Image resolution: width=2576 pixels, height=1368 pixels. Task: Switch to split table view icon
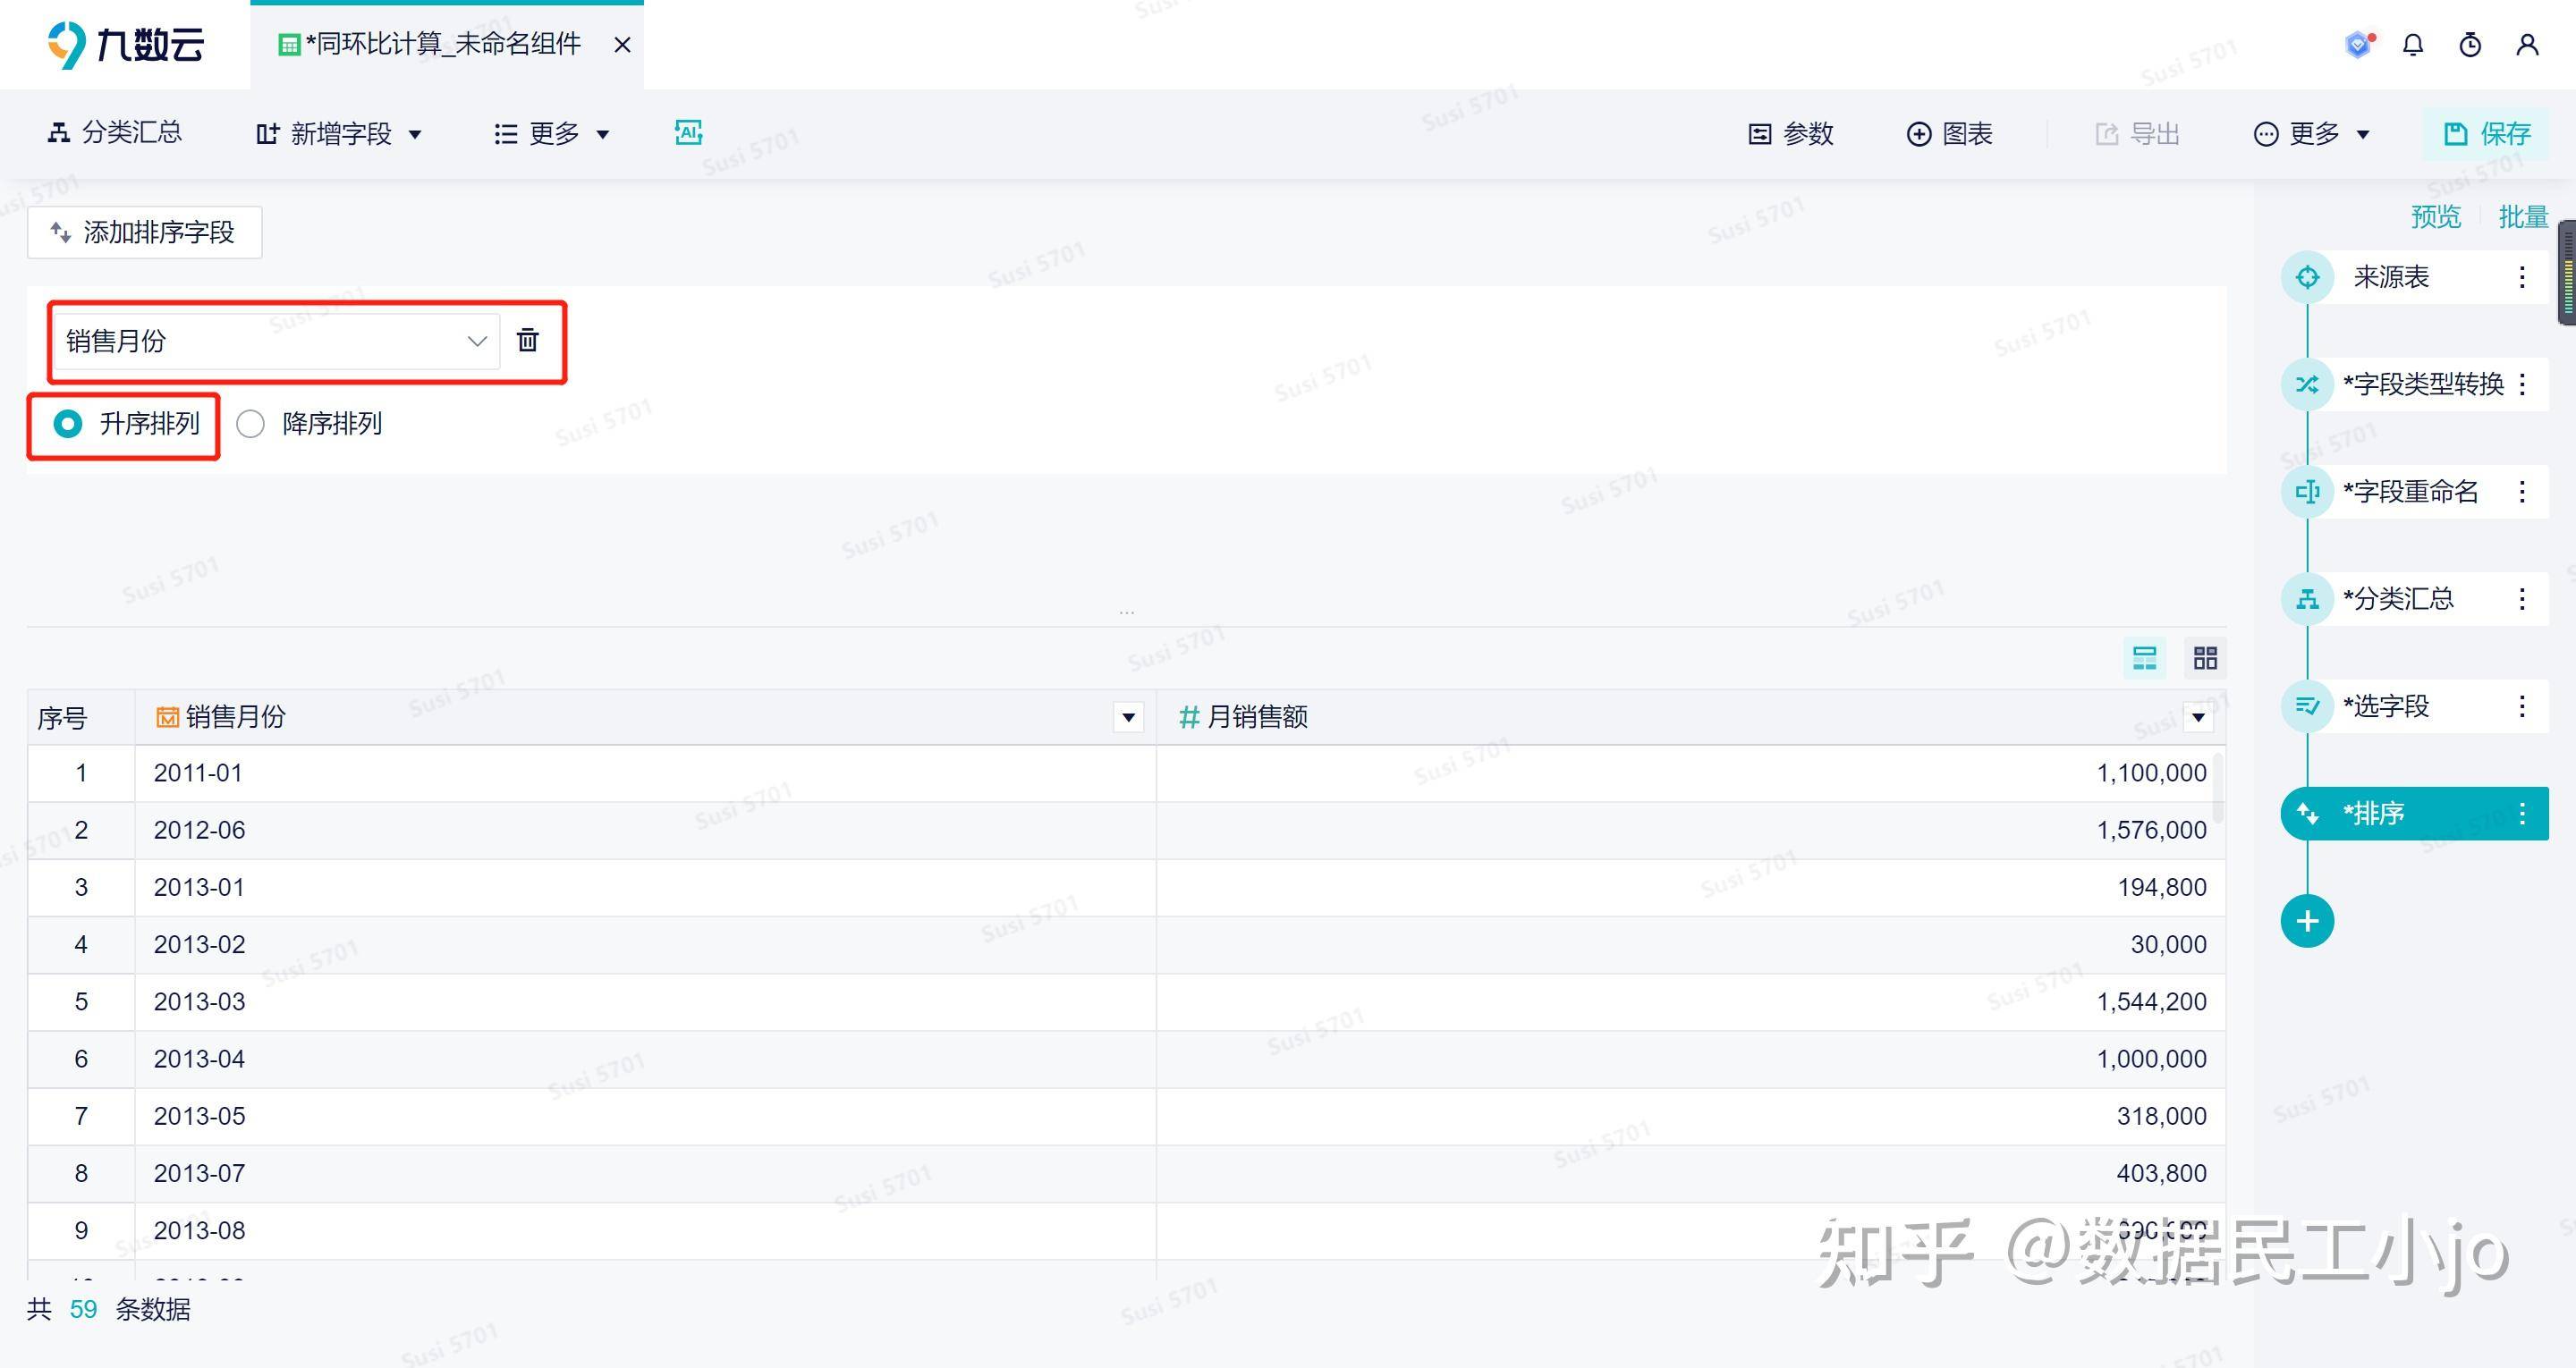[2145, 658]
